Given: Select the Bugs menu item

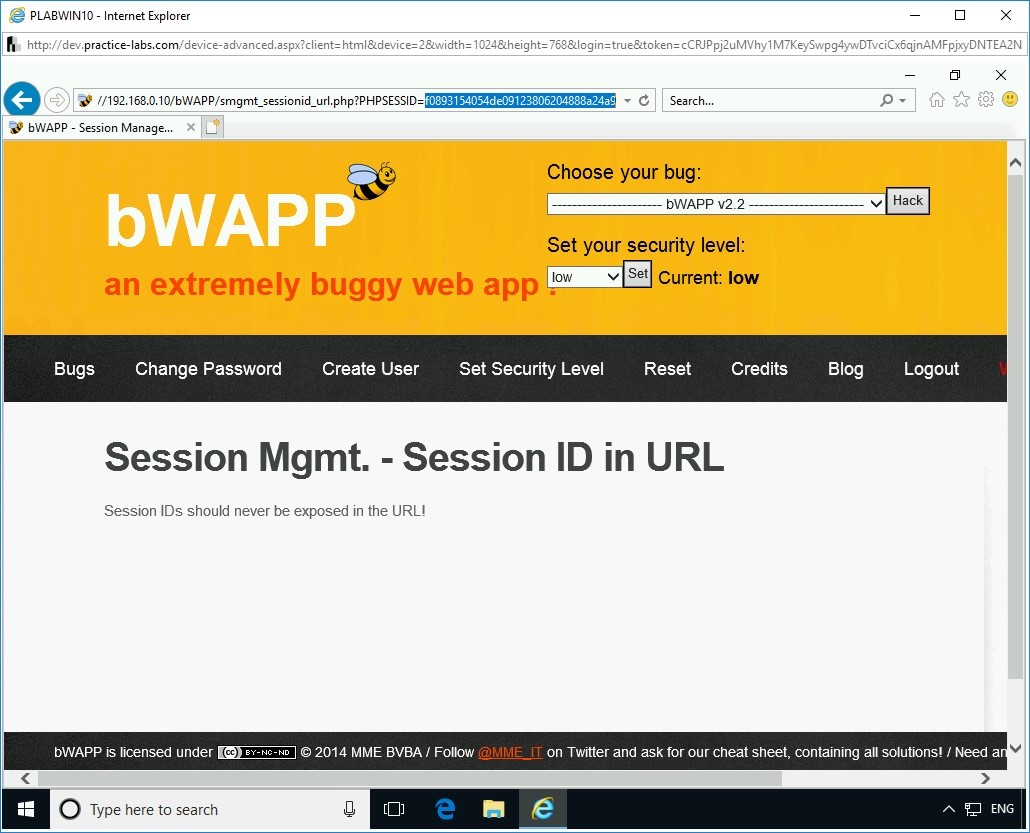Looking at the screenshot, I should point(74,369).
